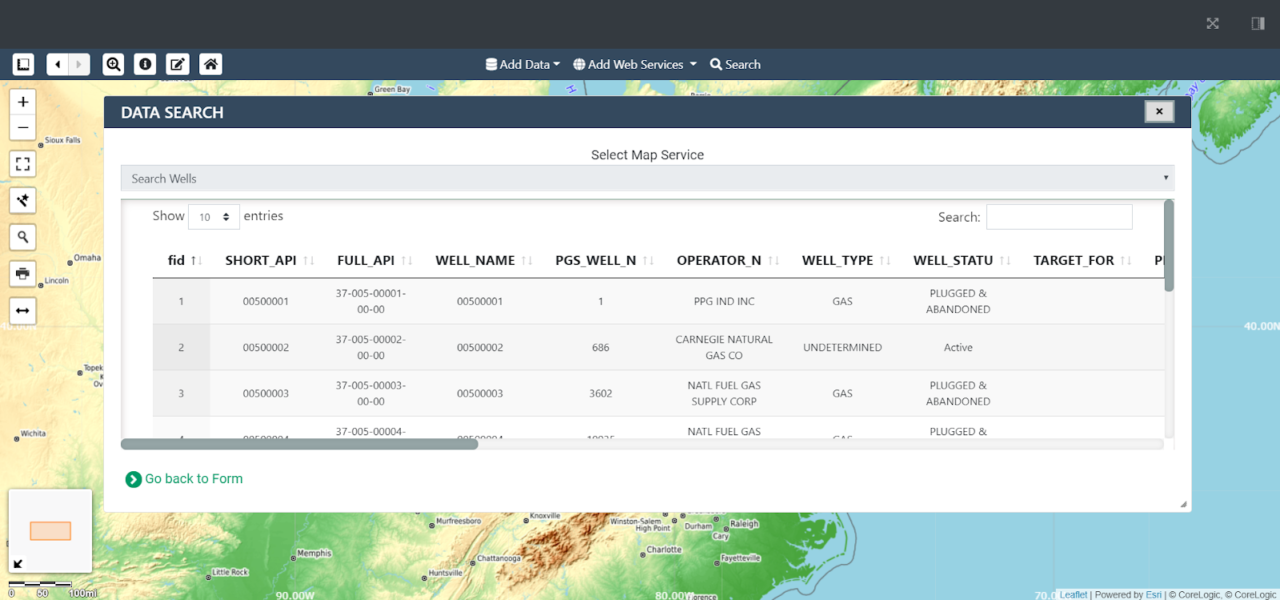Click the map zoom in plus button
This screenshot has width=1280, height=600.
pyautogui.click(x=23, y=102)
